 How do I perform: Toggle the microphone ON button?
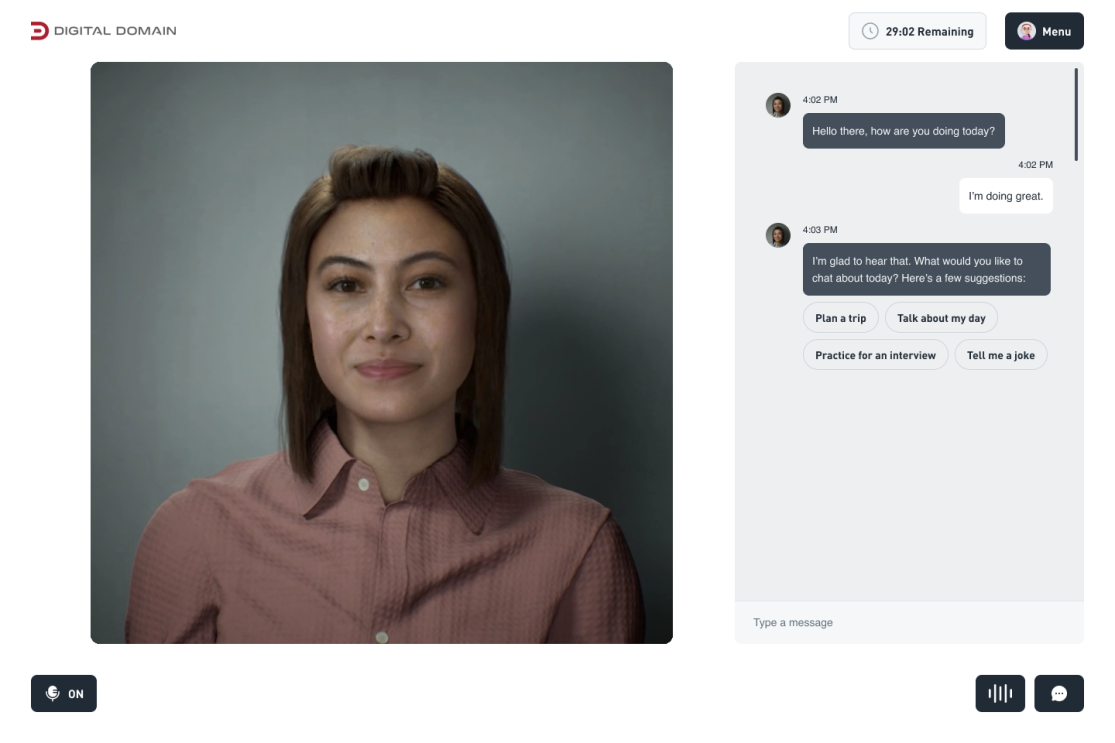tap(64, 693)
